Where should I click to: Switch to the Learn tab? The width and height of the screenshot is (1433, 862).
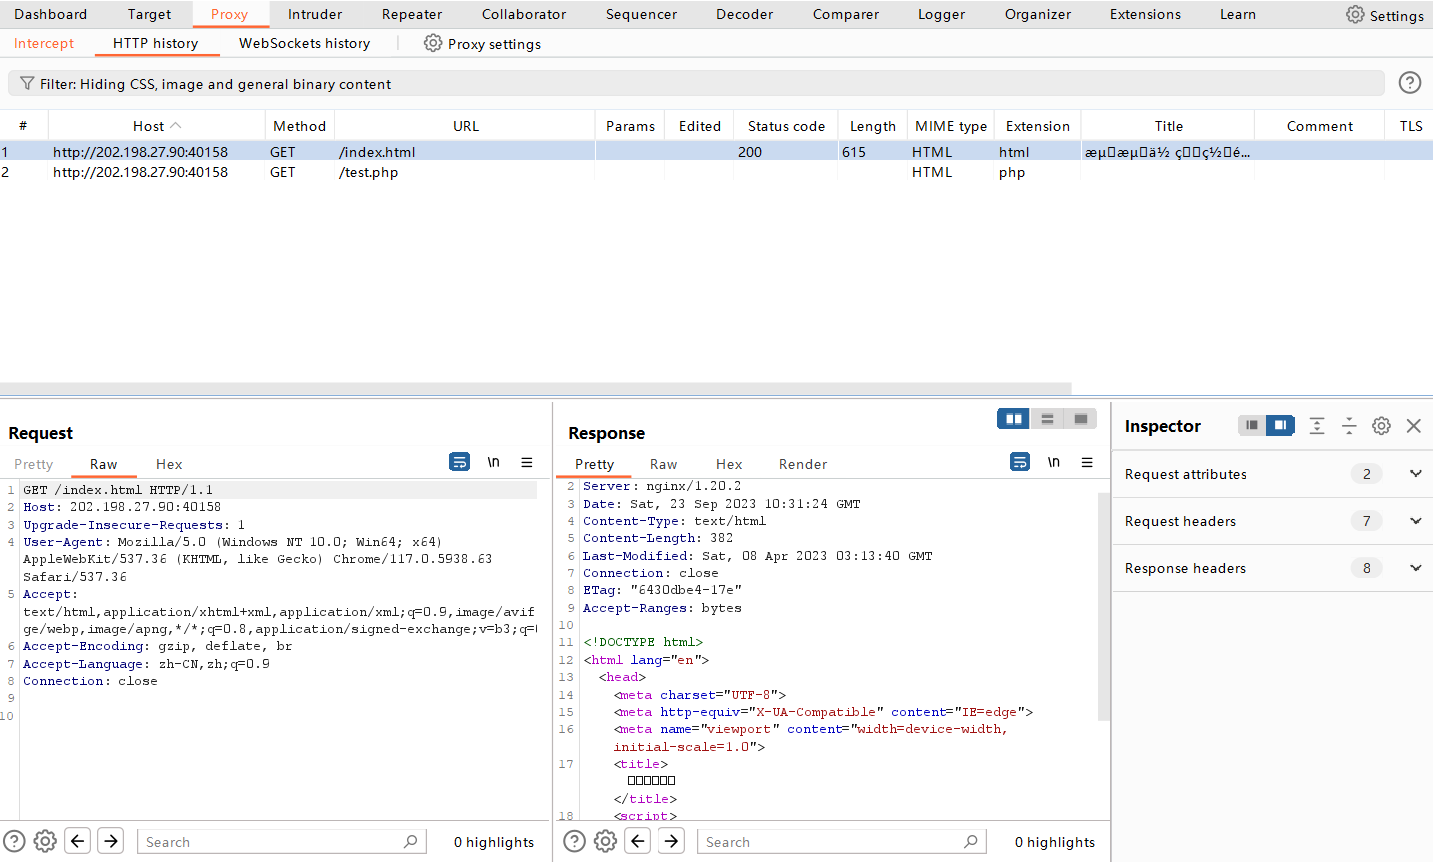(1238, 14)
